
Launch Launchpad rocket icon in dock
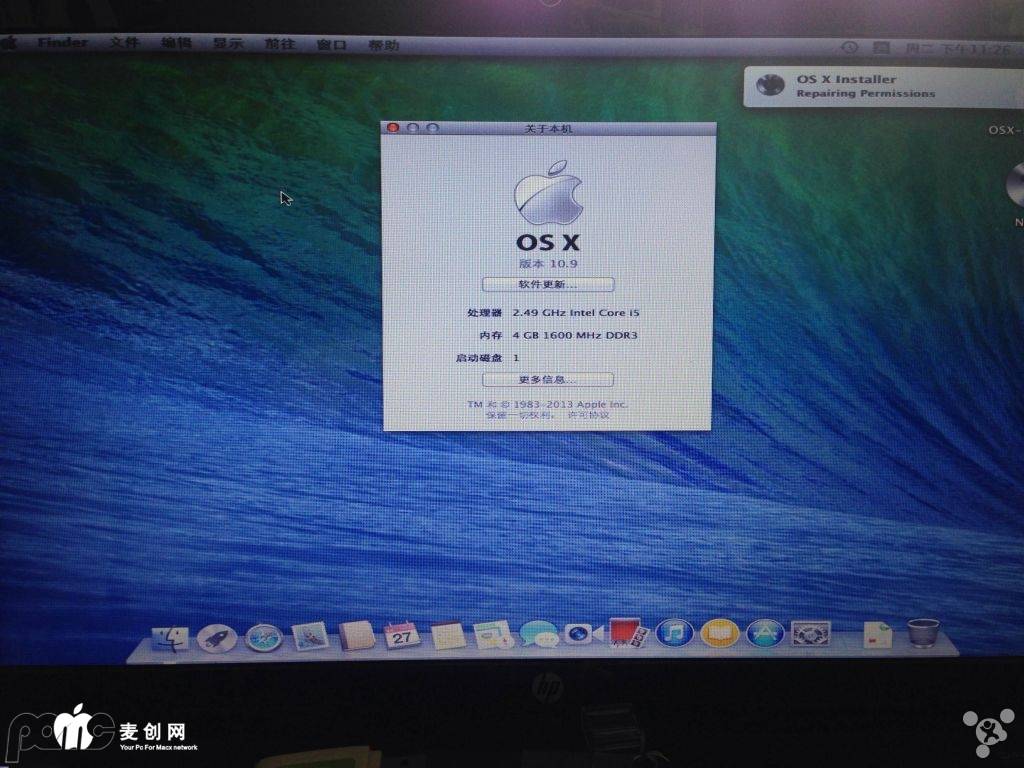(x=216, y=636)
